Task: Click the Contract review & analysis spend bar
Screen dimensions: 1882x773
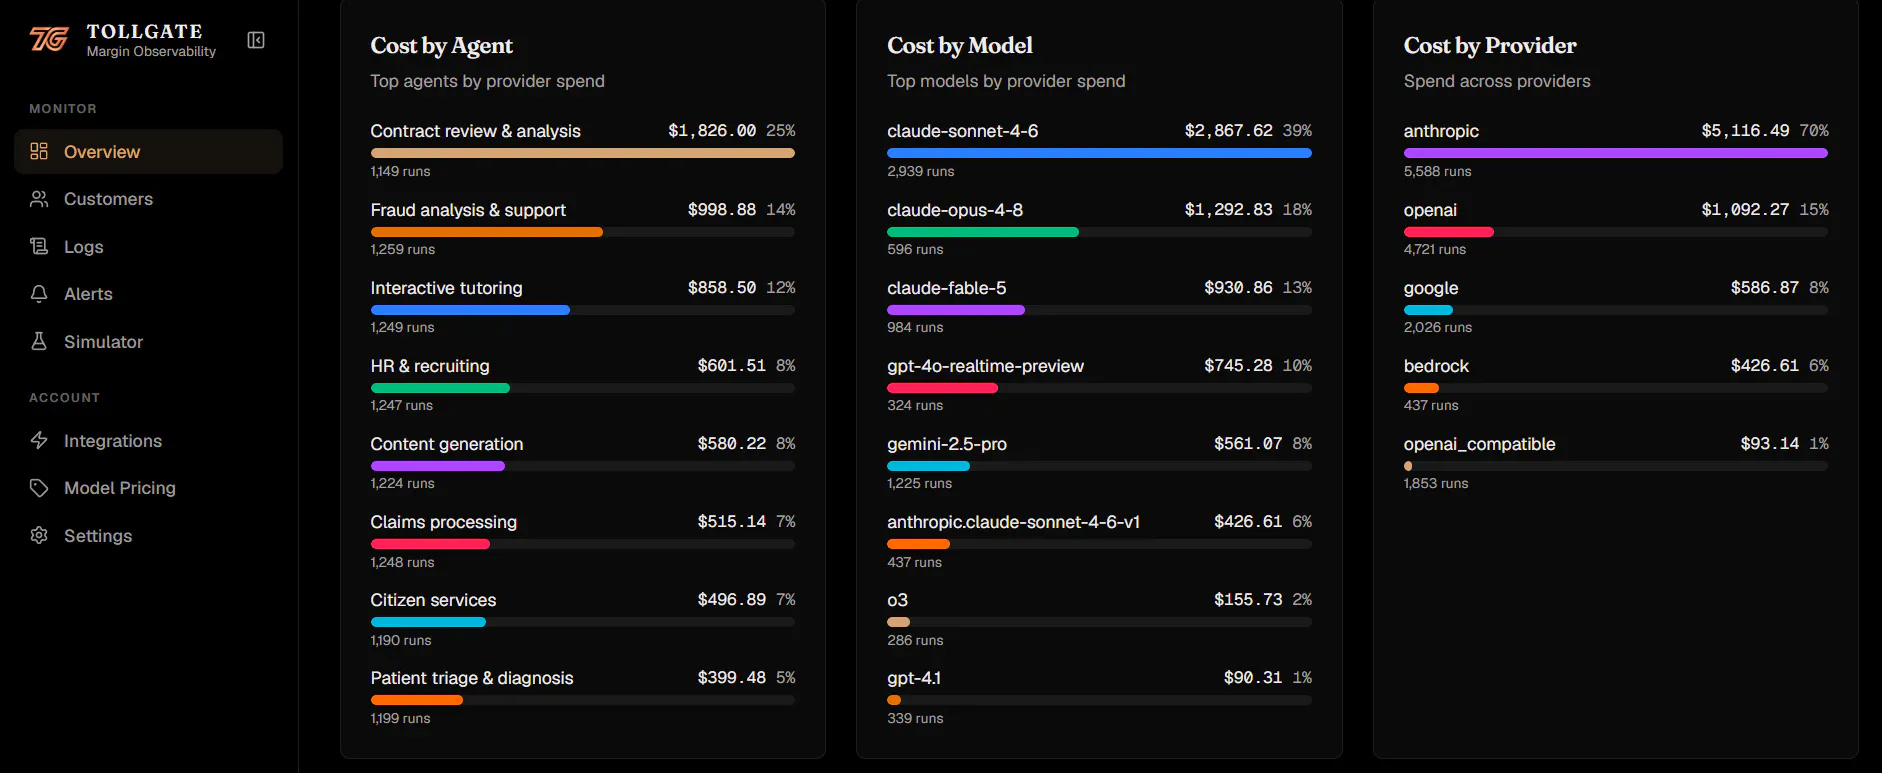Action: click(583, 153)
